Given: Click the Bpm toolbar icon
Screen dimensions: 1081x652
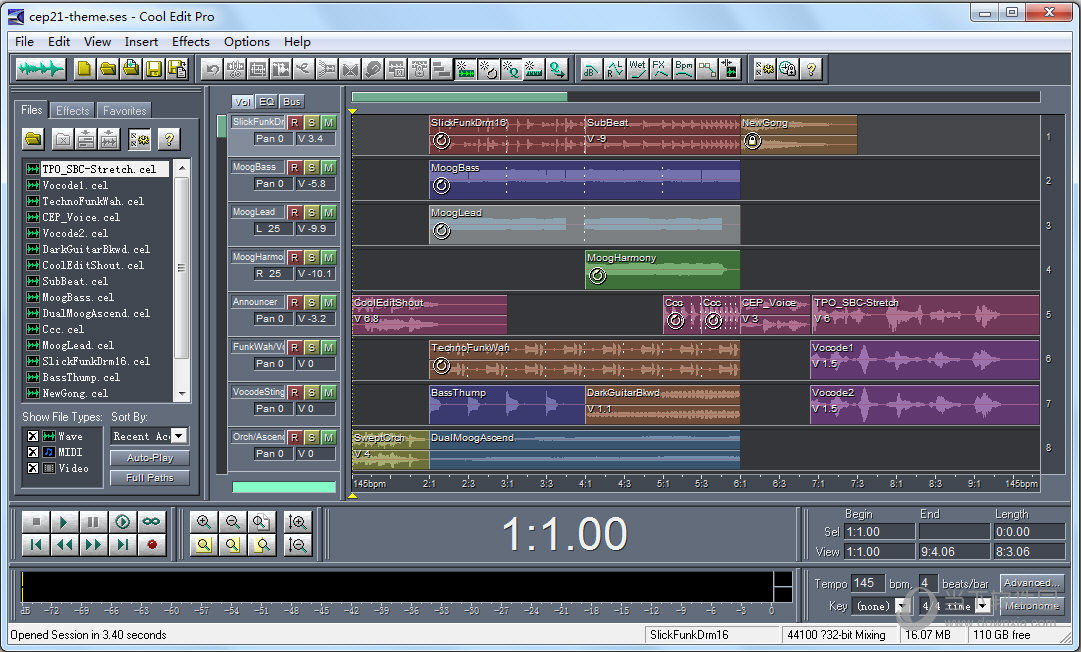Looking at the screenshot, I should [x=684, y=69].
